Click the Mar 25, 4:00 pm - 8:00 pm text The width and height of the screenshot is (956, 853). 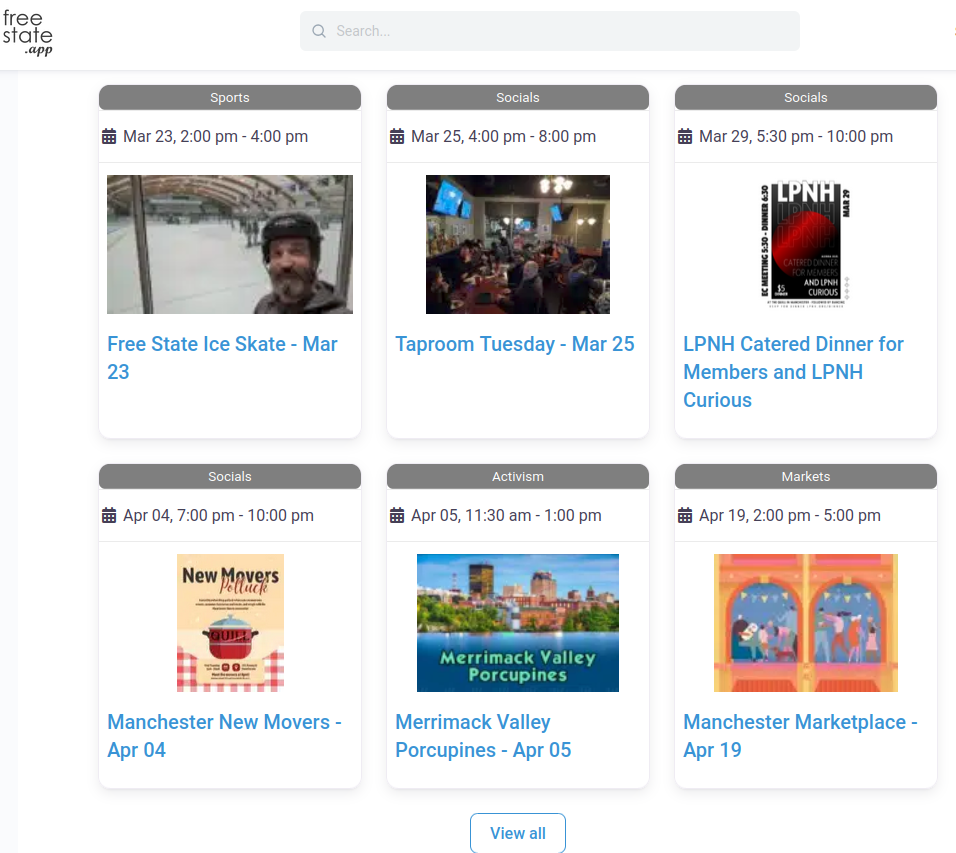coord(503,137)
